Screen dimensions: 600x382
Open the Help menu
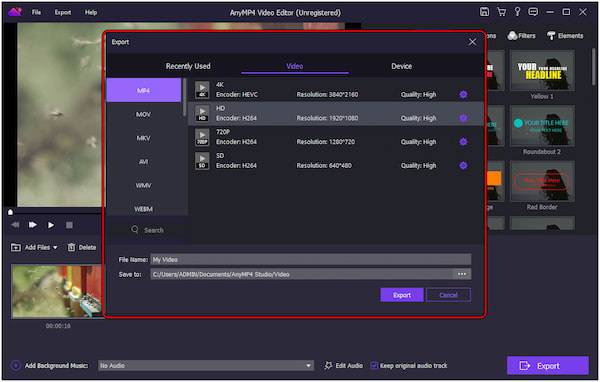[91, 12]
